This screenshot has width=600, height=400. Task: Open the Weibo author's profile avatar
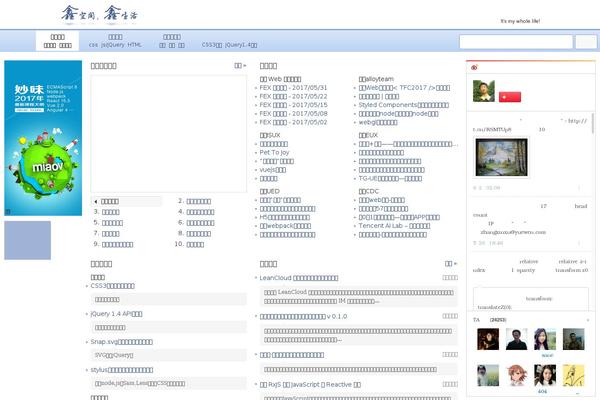[x=484, y=91]
